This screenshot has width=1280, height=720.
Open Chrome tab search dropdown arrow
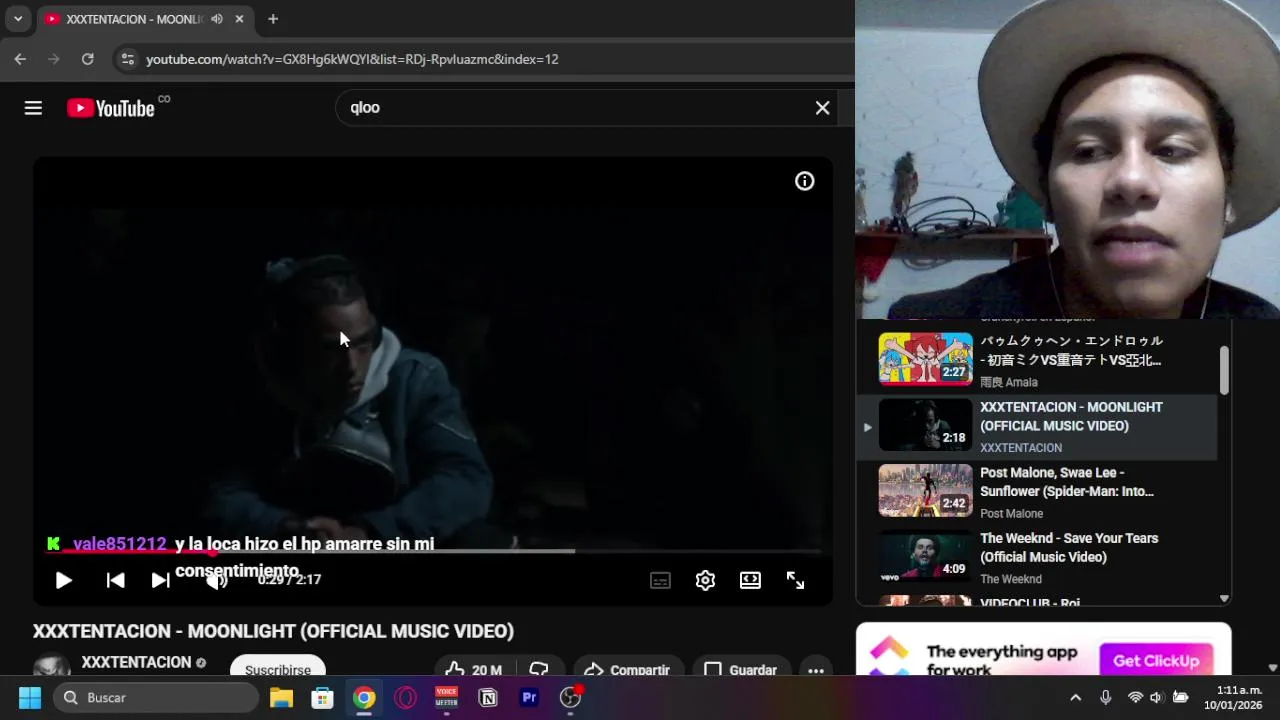18,19
